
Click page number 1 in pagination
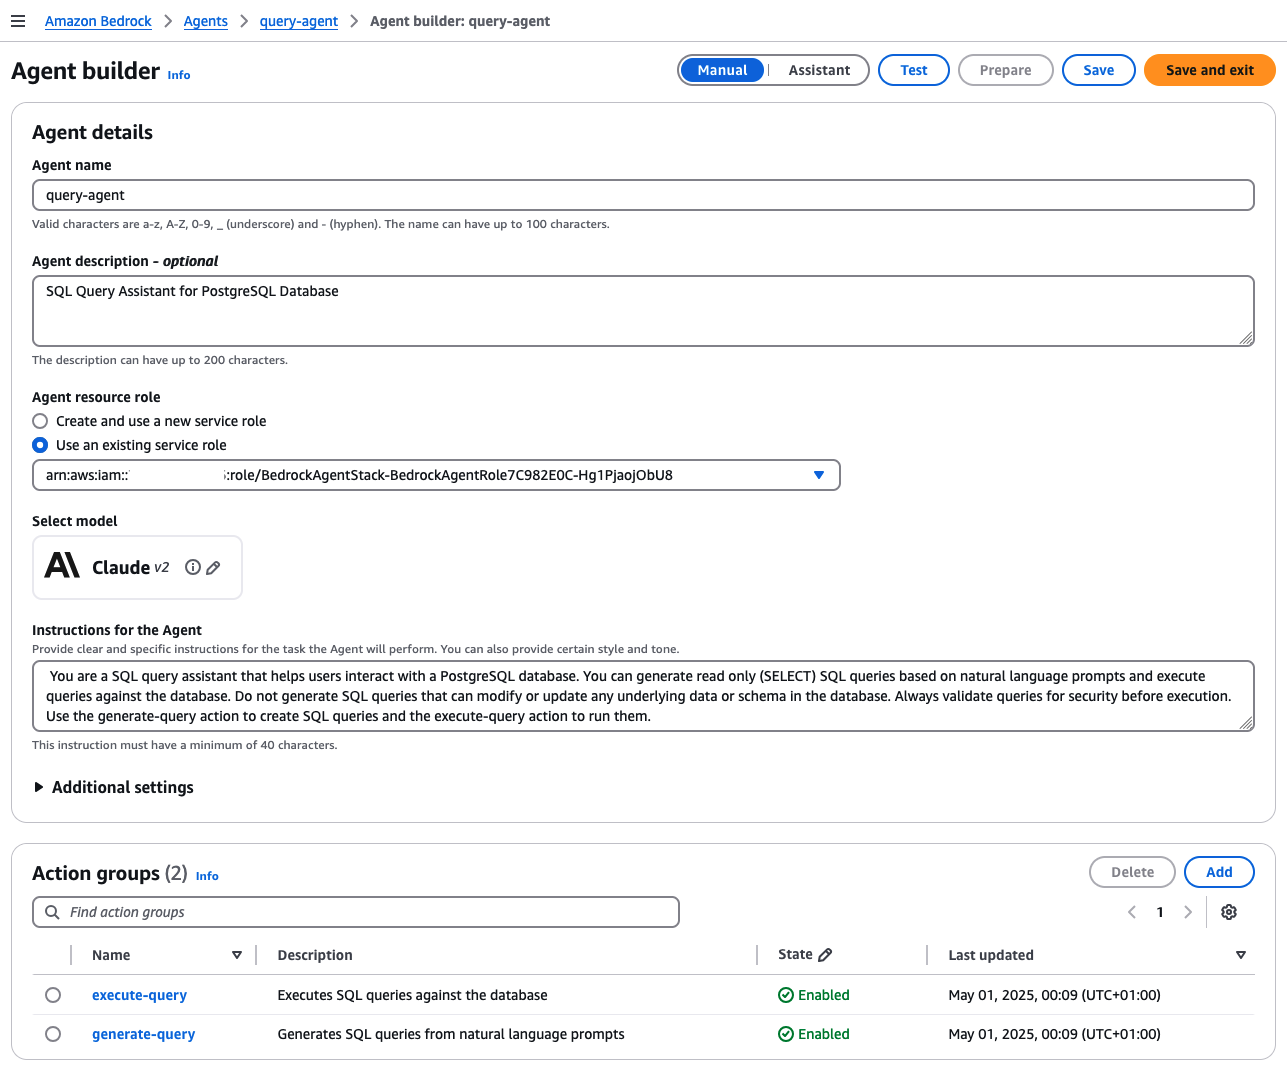[1160, 912]
